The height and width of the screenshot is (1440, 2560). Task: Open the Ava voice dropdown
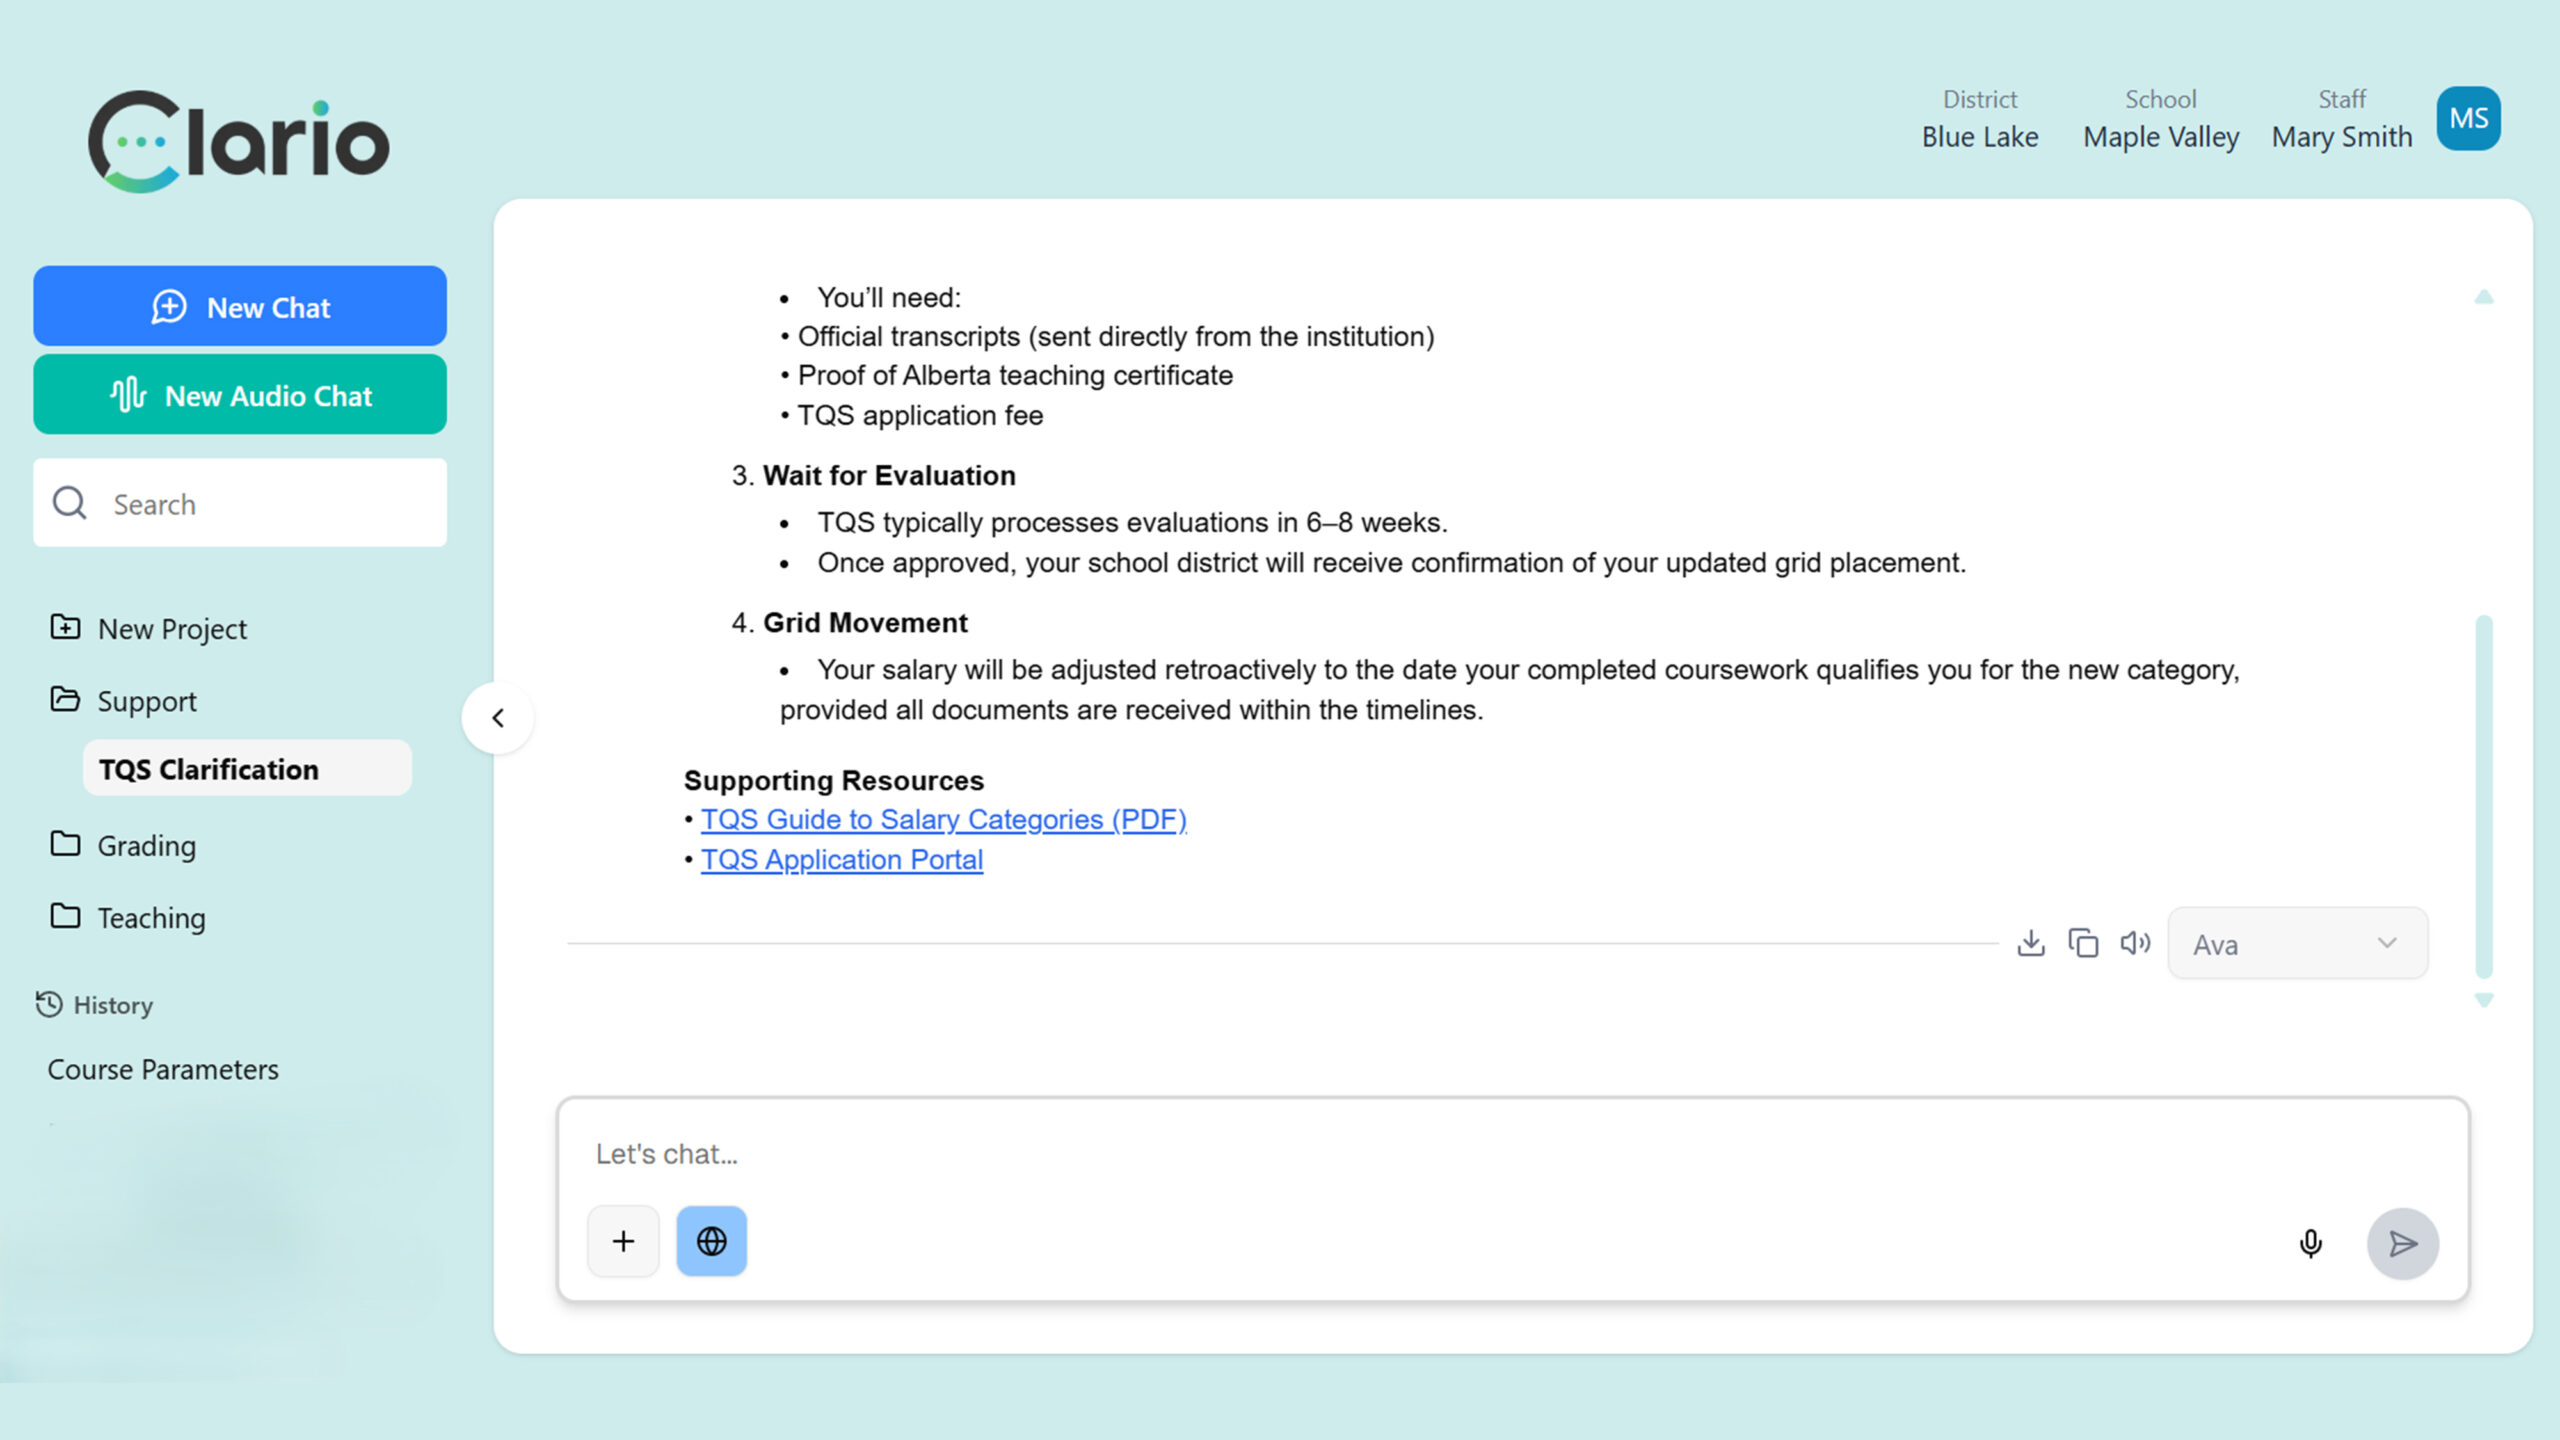[x=2296, y=944]
